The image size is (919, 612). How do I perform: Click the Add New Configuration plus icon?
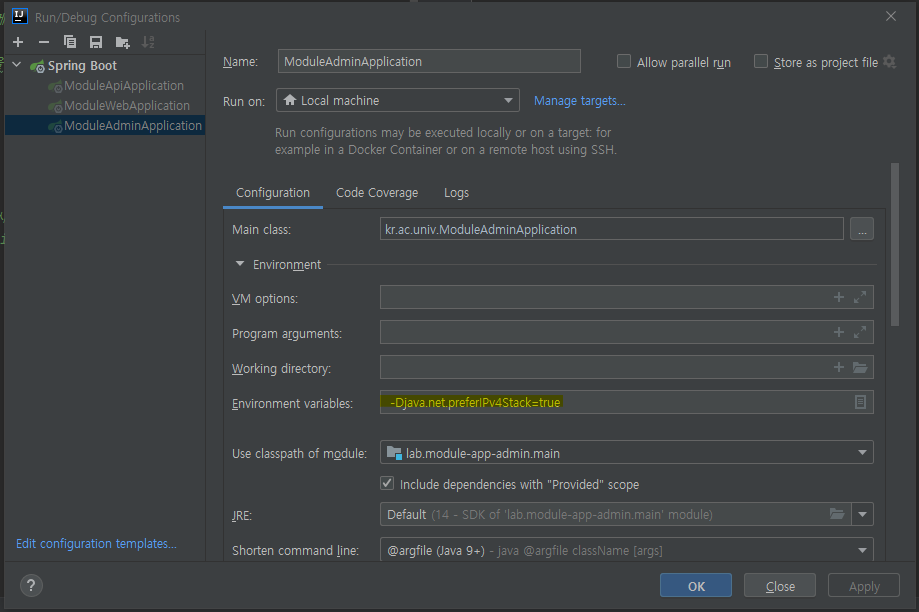[18, 42]
